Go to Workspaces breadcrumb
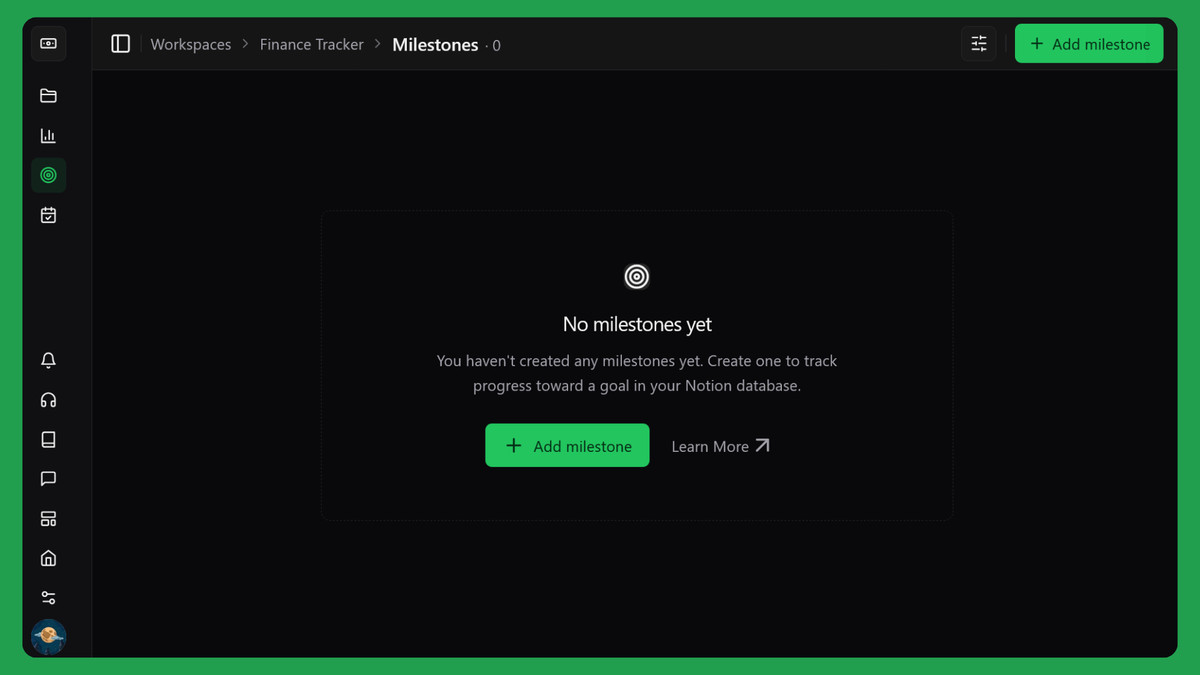1200x675 pixels. [x=191, y=44]
